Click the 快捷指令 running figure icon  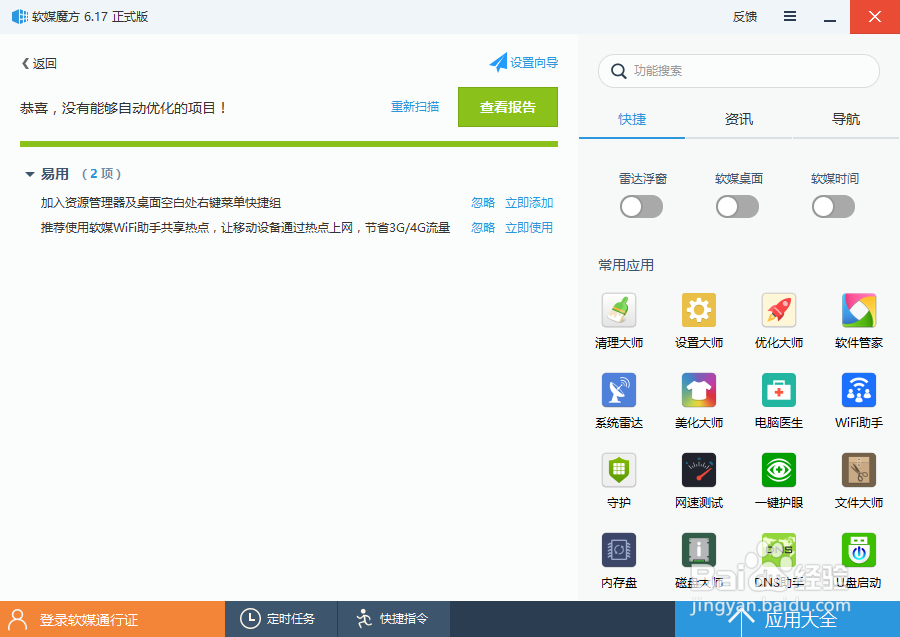[x=364, y=619]
